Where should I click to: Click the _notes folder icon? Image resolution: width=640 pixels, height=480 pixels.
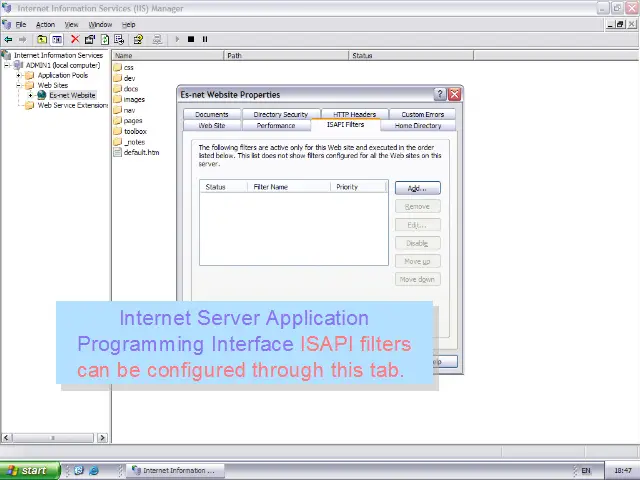(118, 141)
